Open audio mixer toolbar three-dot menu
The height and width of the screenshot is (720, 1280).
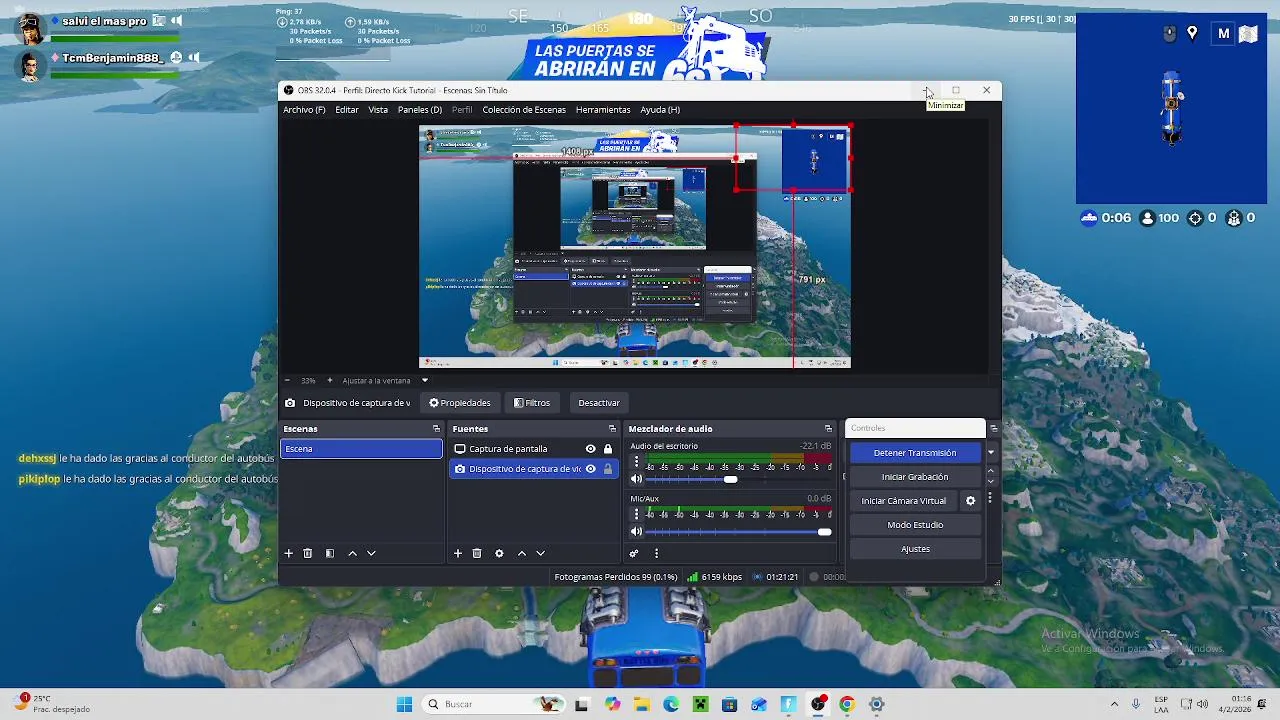[x=656, y=553]
